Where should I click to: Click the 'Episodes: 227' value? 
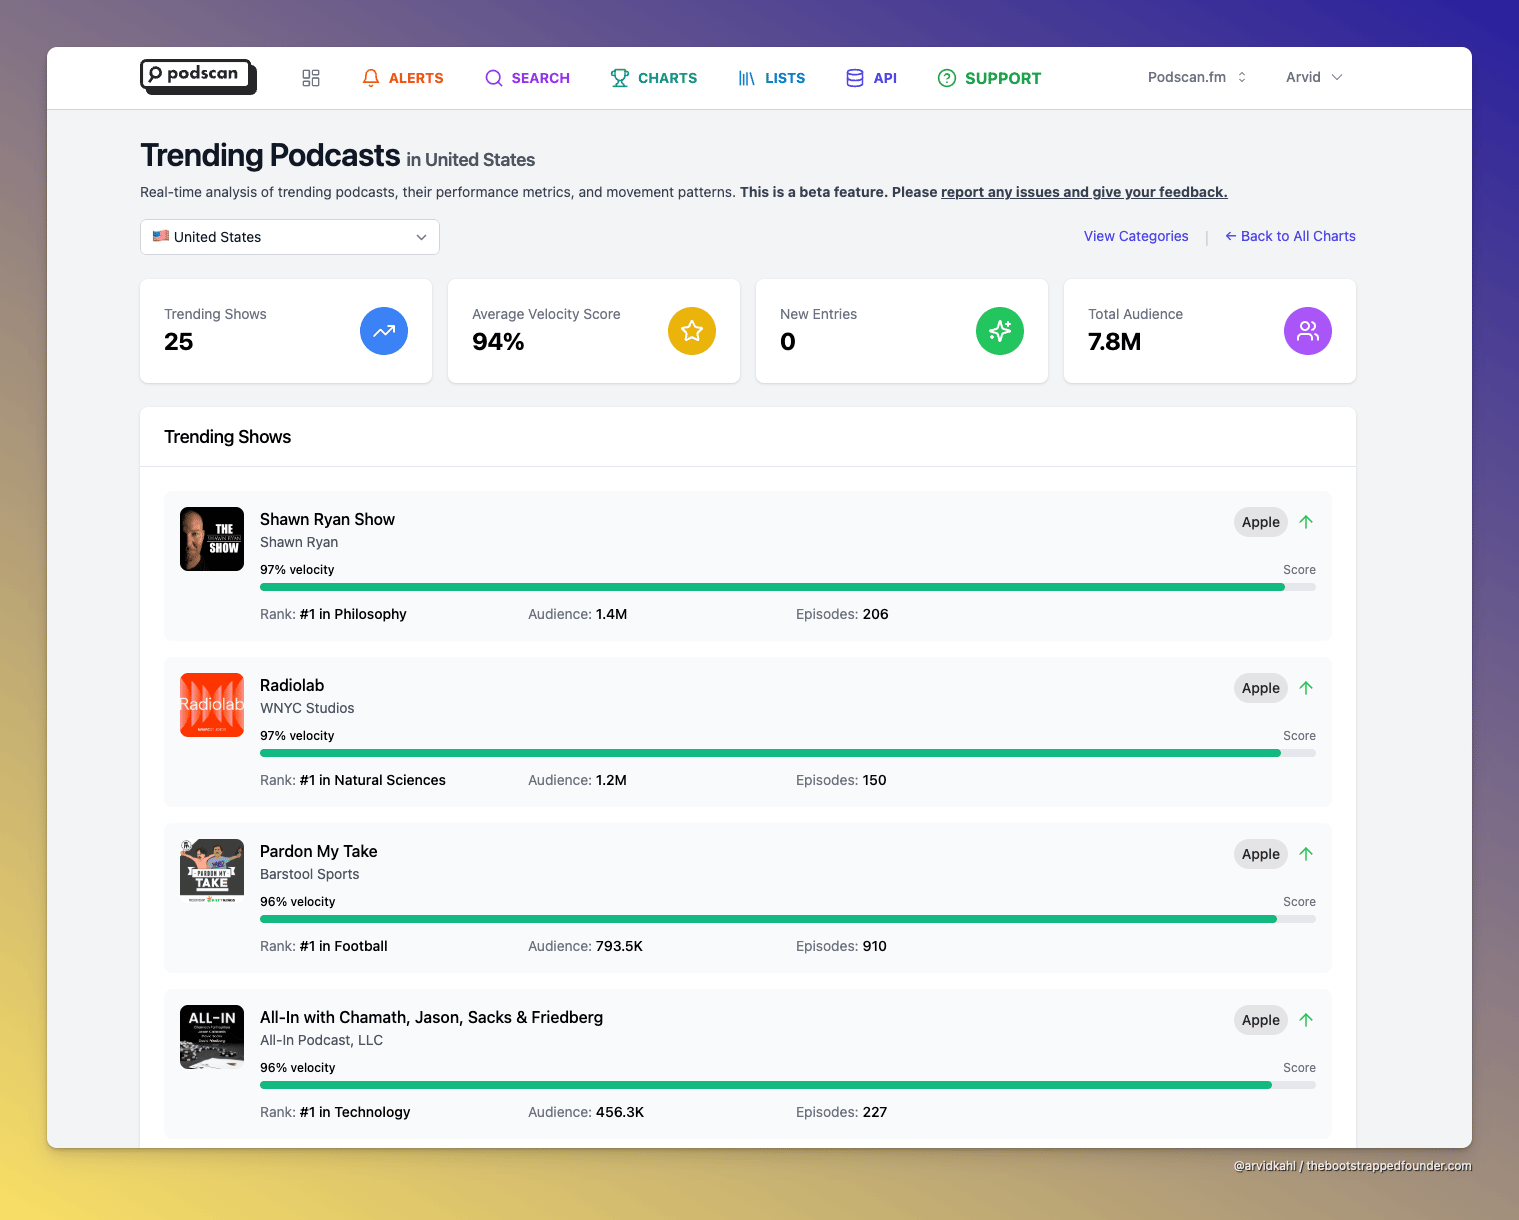(x=841, y=1112)
